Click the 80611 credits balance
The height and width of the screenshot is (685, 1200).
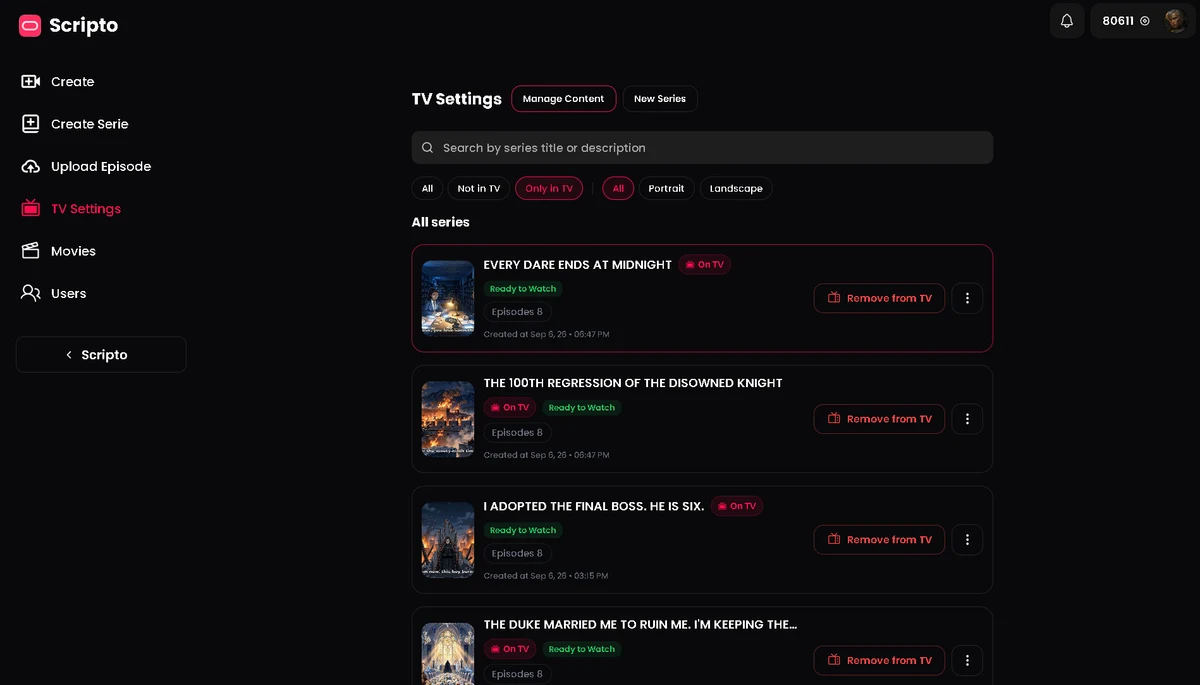tap(1118, 21)
